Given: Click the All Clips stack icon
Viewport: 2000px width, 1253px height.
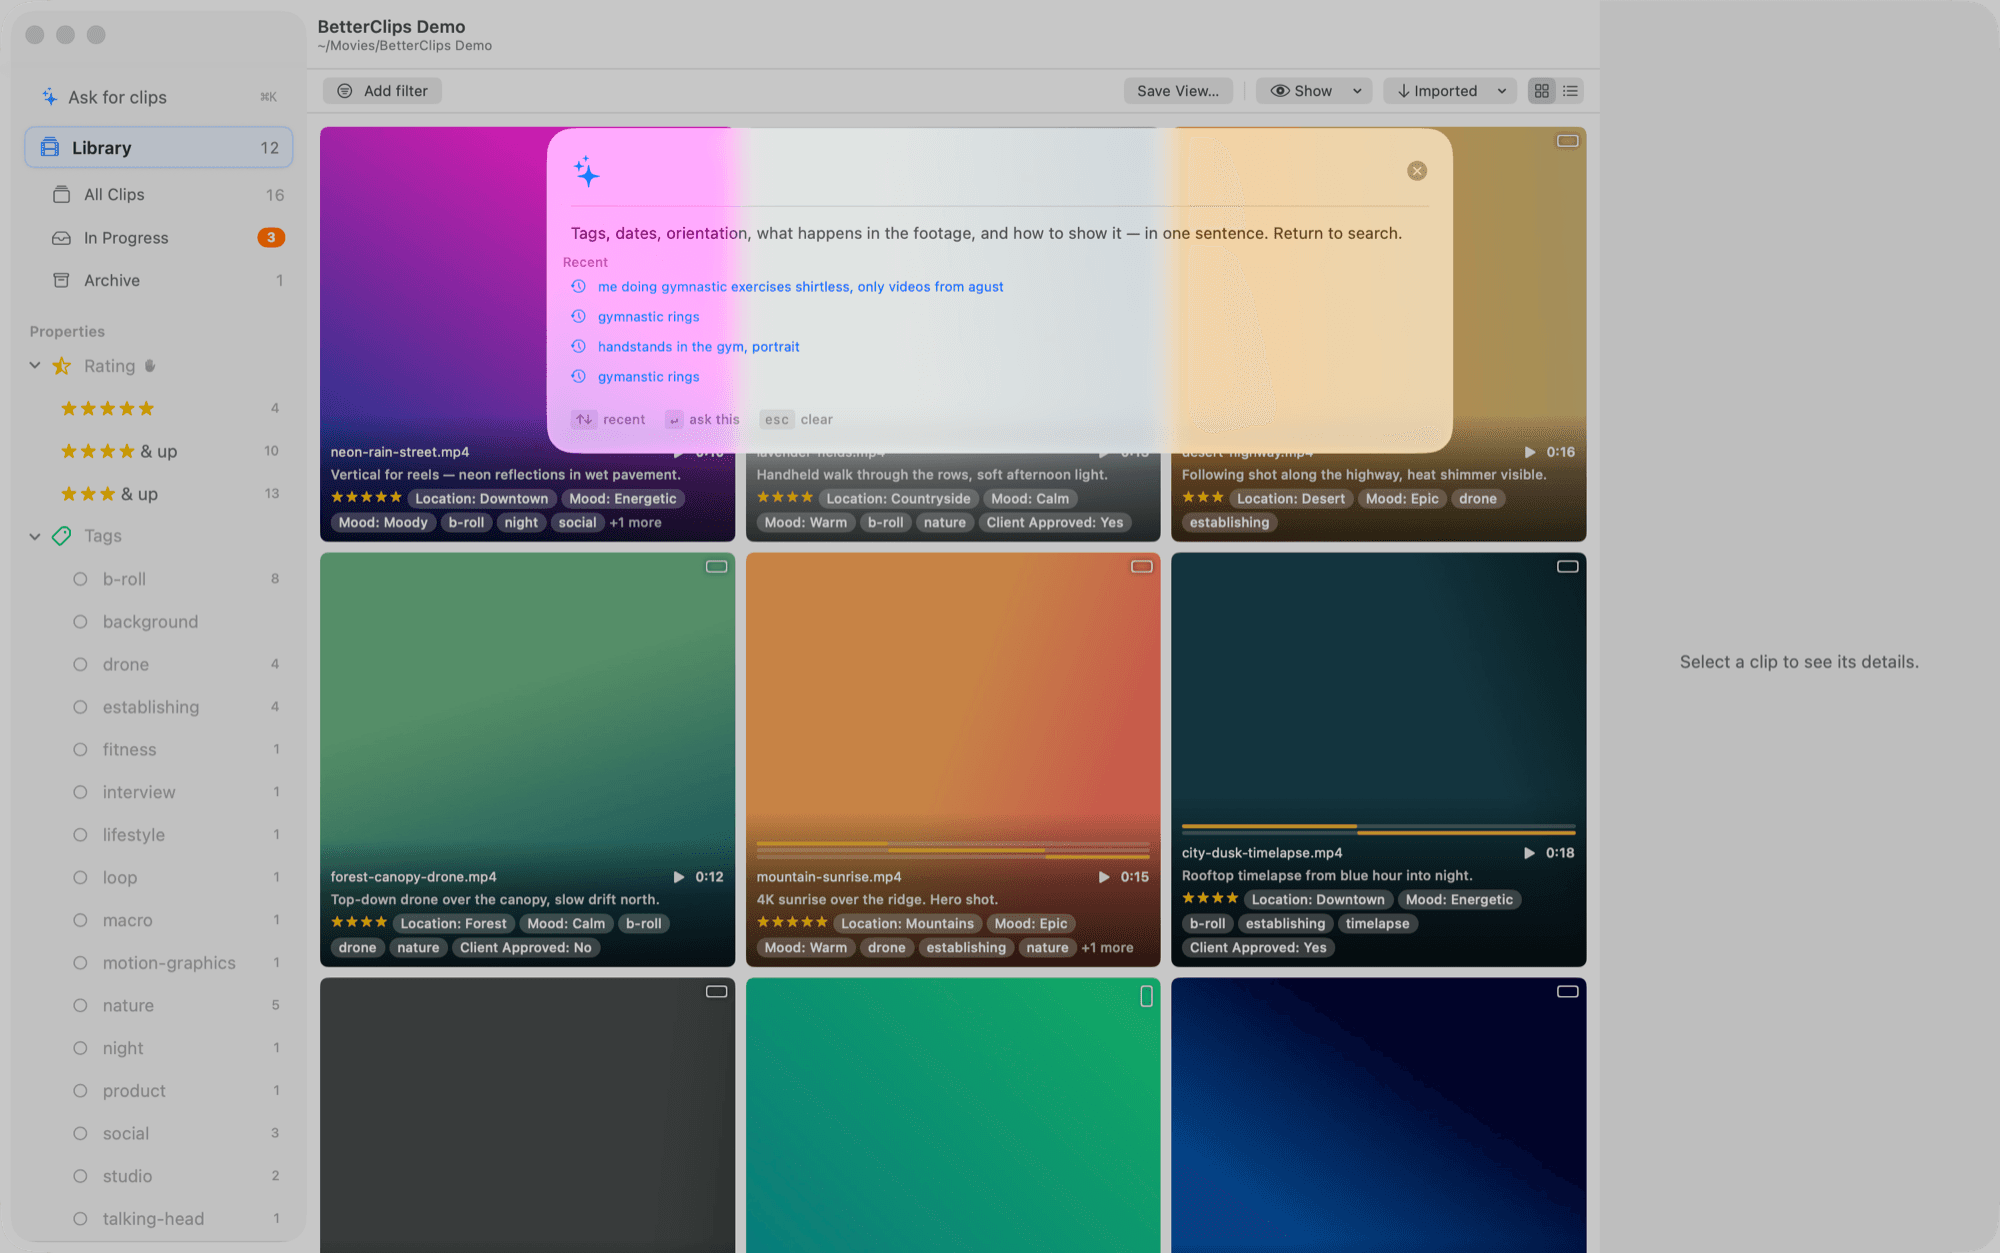Looking at the screenshot, I should pos(61,194).
